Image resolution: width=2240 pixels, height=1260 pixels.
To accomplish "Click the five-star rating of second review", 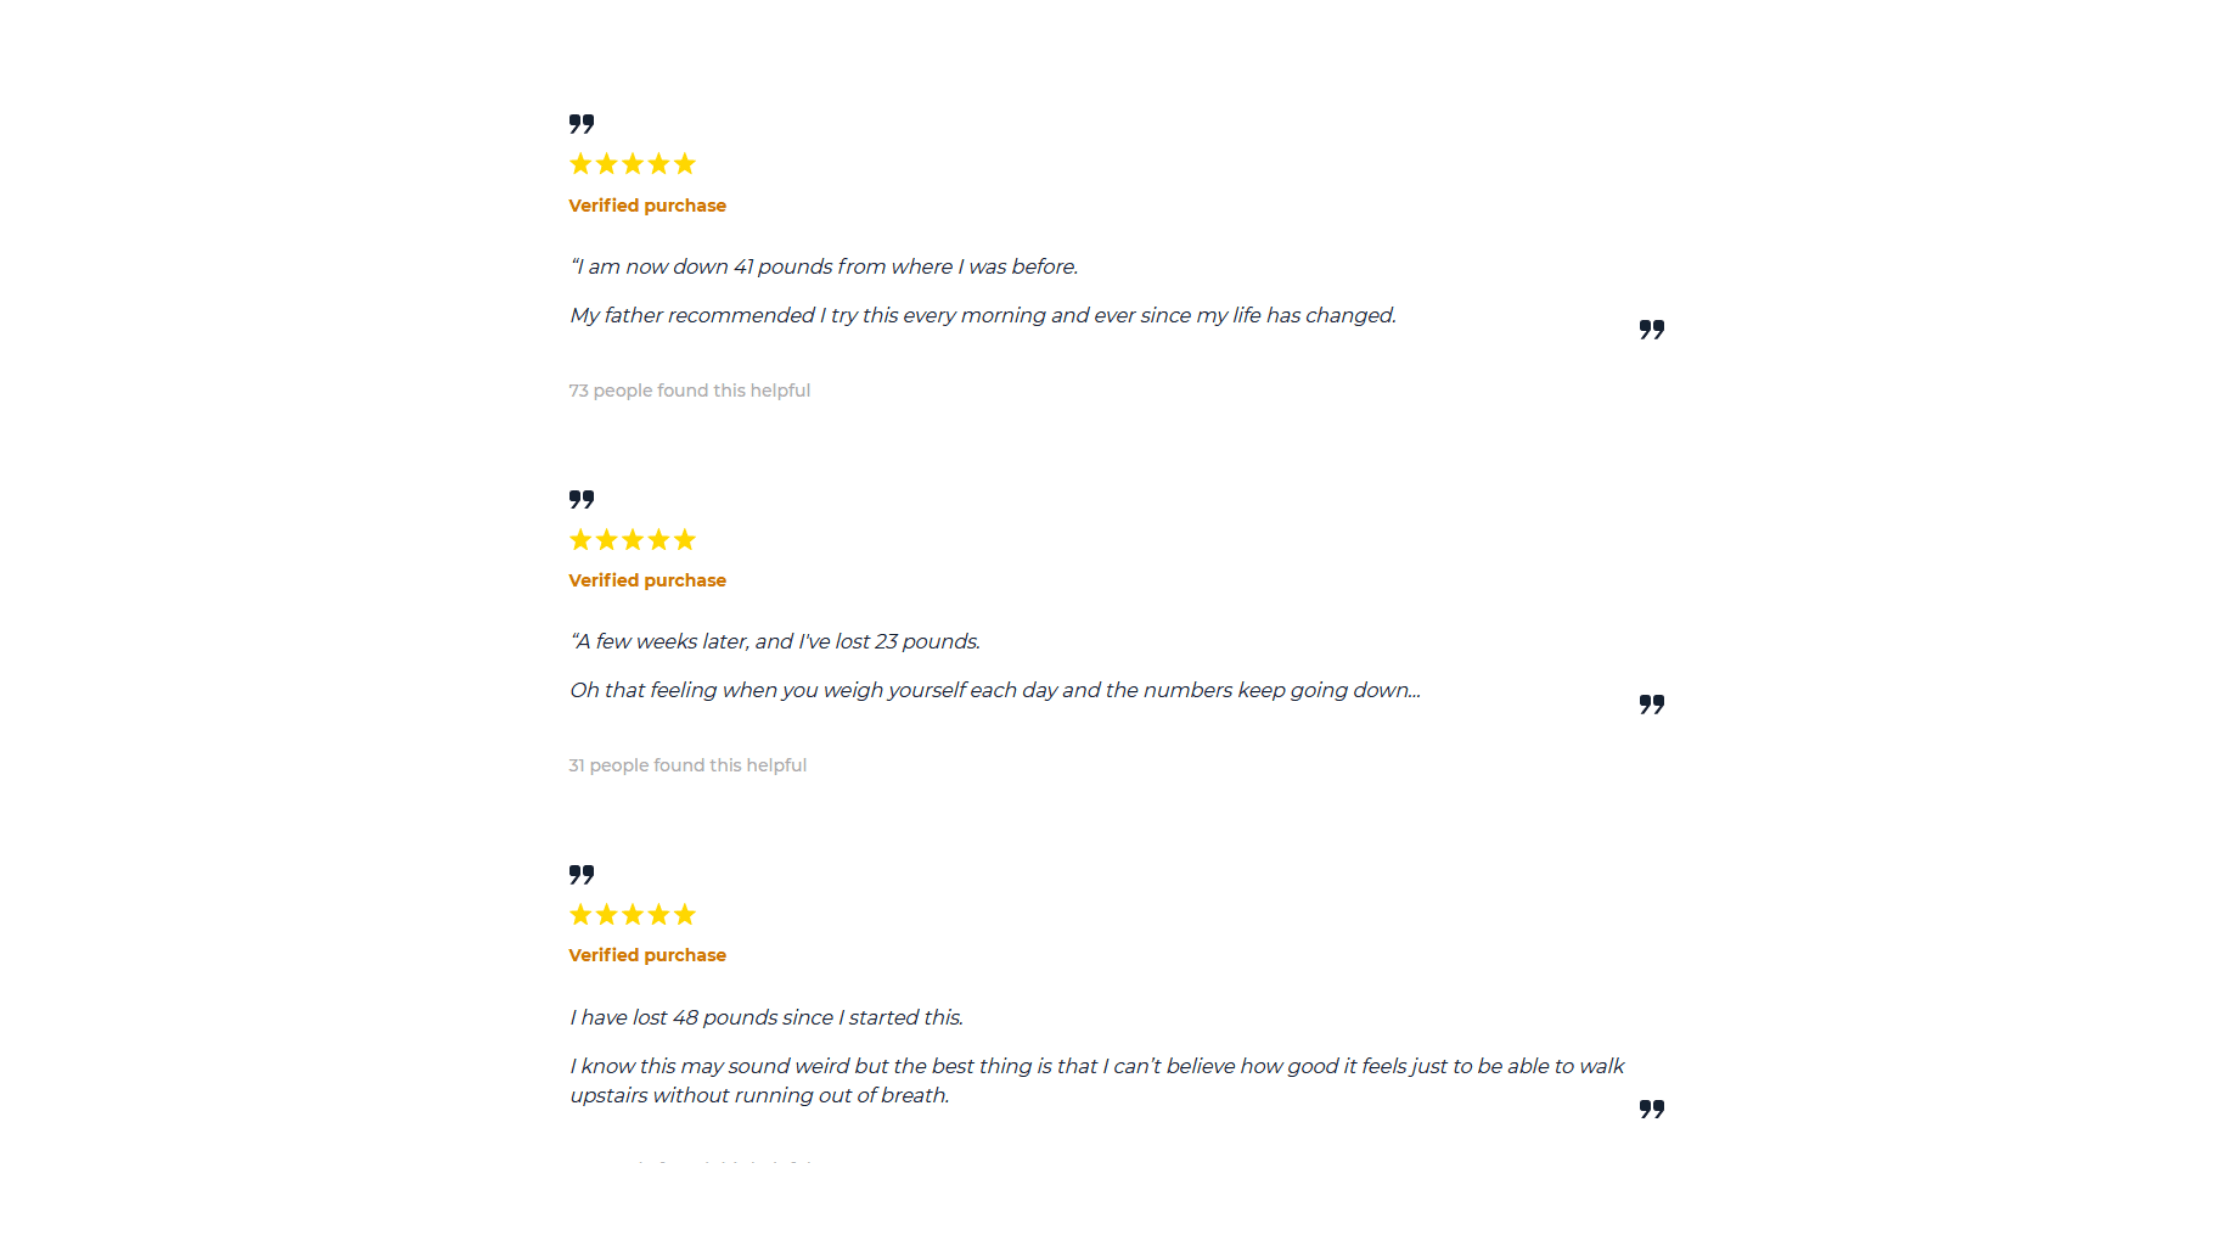I will click(x=632, y=540).
